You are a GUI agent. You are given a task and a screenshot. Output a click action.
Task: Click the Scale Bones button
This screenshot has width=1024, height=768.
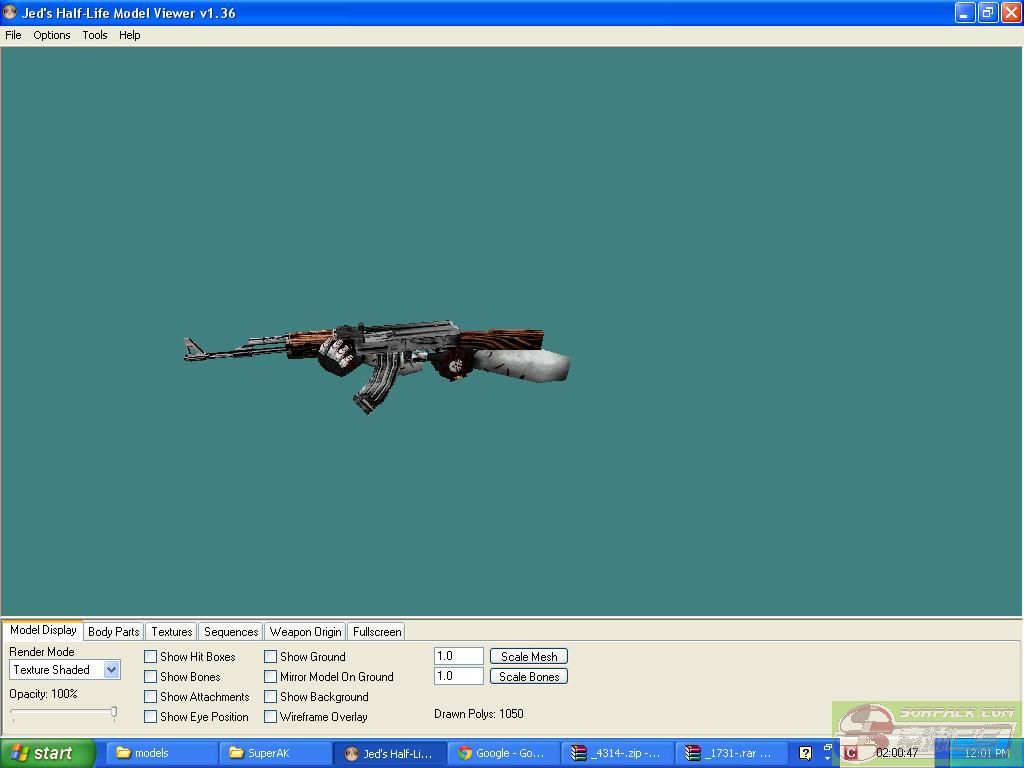coord(529,677)
